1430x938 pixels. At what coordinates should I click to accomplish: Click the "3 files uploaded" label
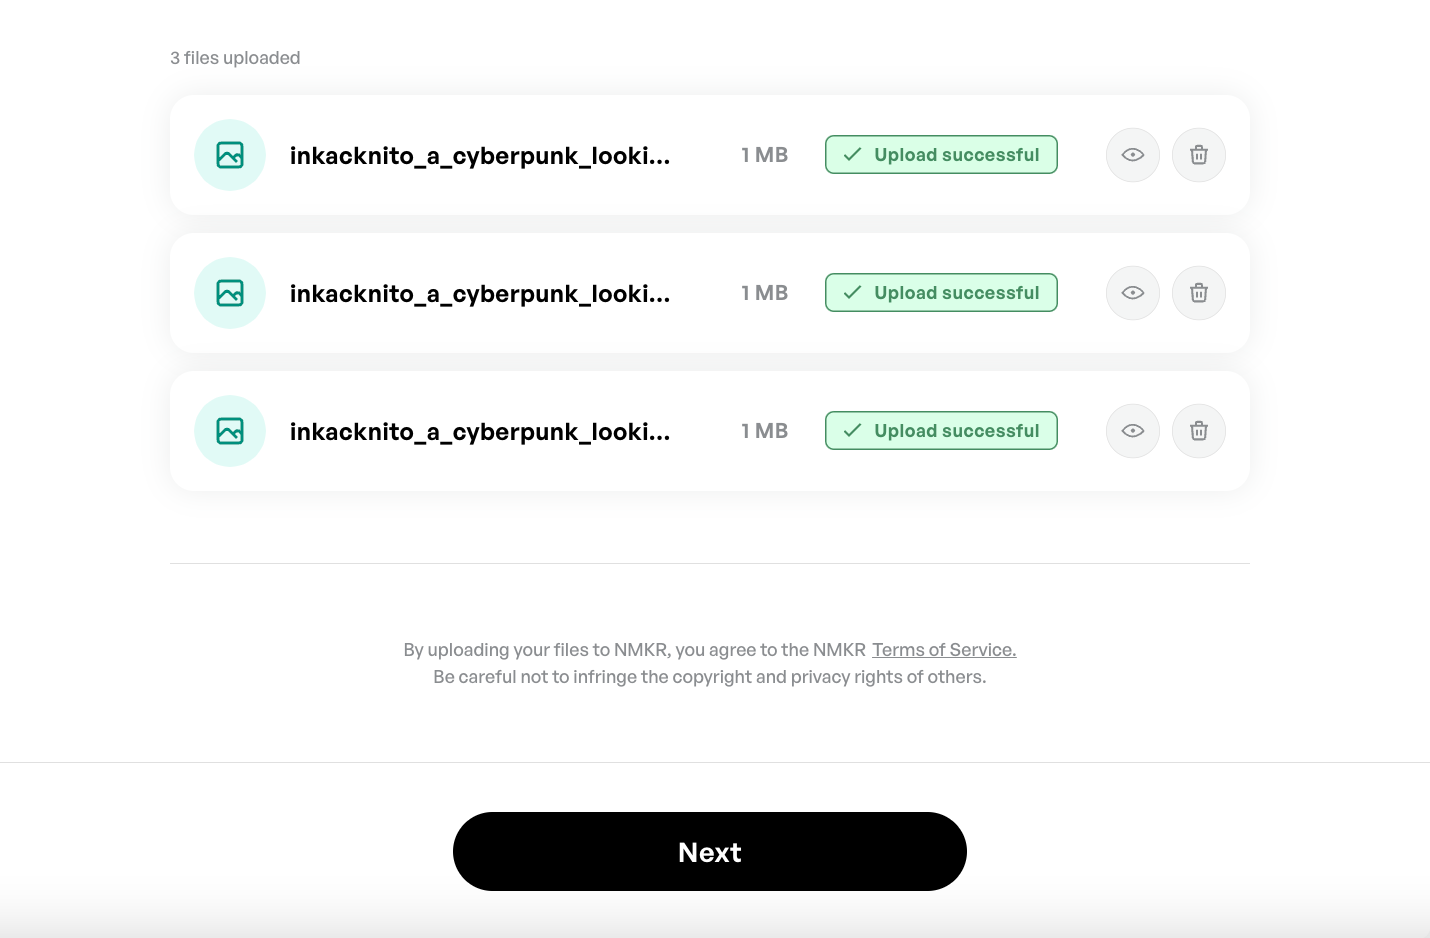(x=235, y=58)
